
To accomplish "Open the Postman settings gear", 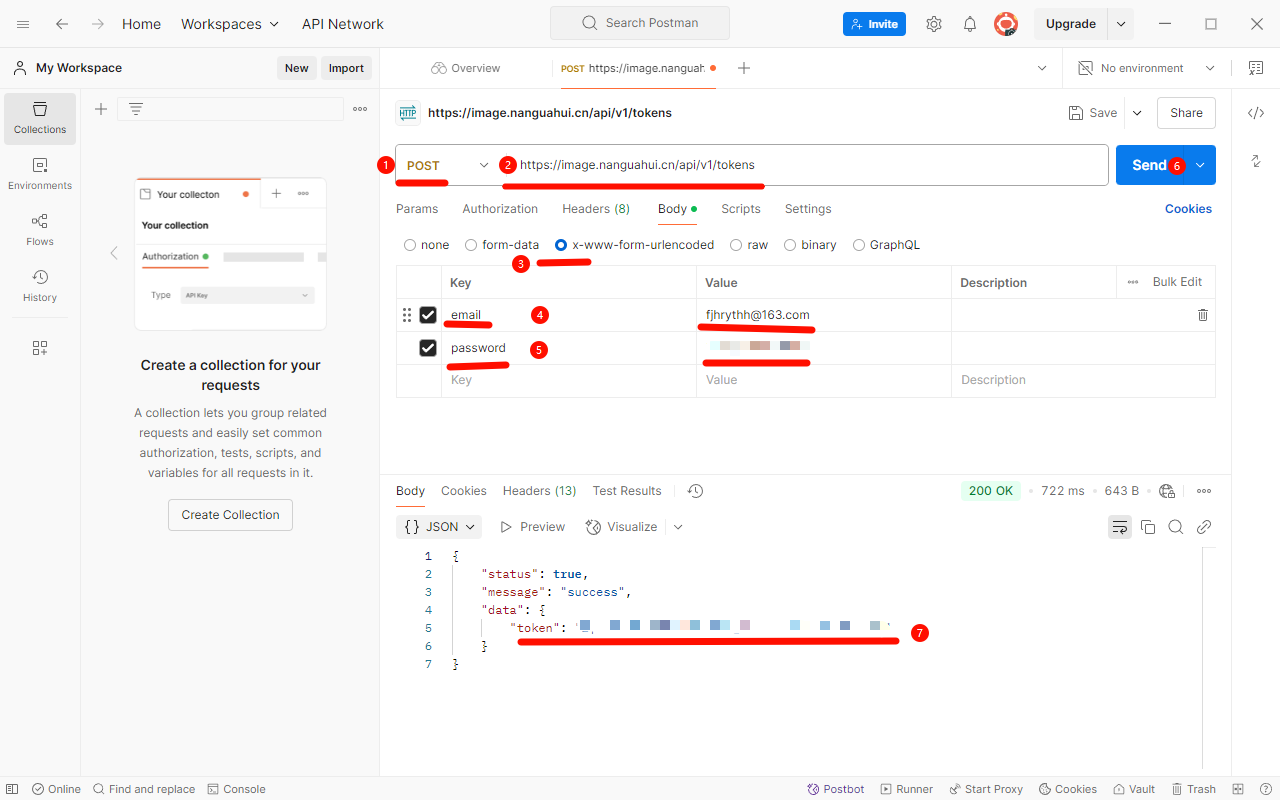I will (x=933, y=24).
